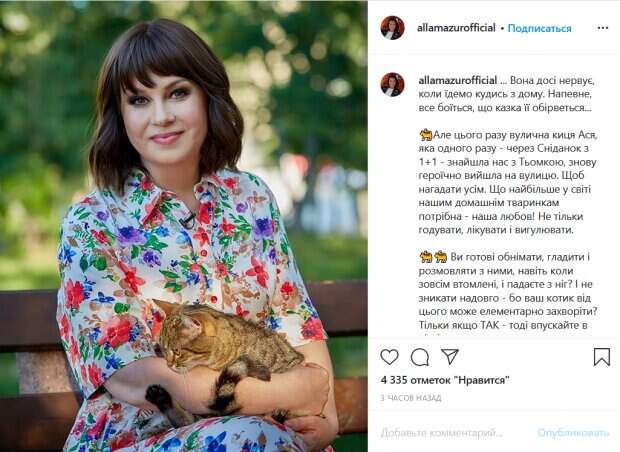Open the post timestamp '3 часов назад'
Screen dimensions: 620x452
(411, 398)
